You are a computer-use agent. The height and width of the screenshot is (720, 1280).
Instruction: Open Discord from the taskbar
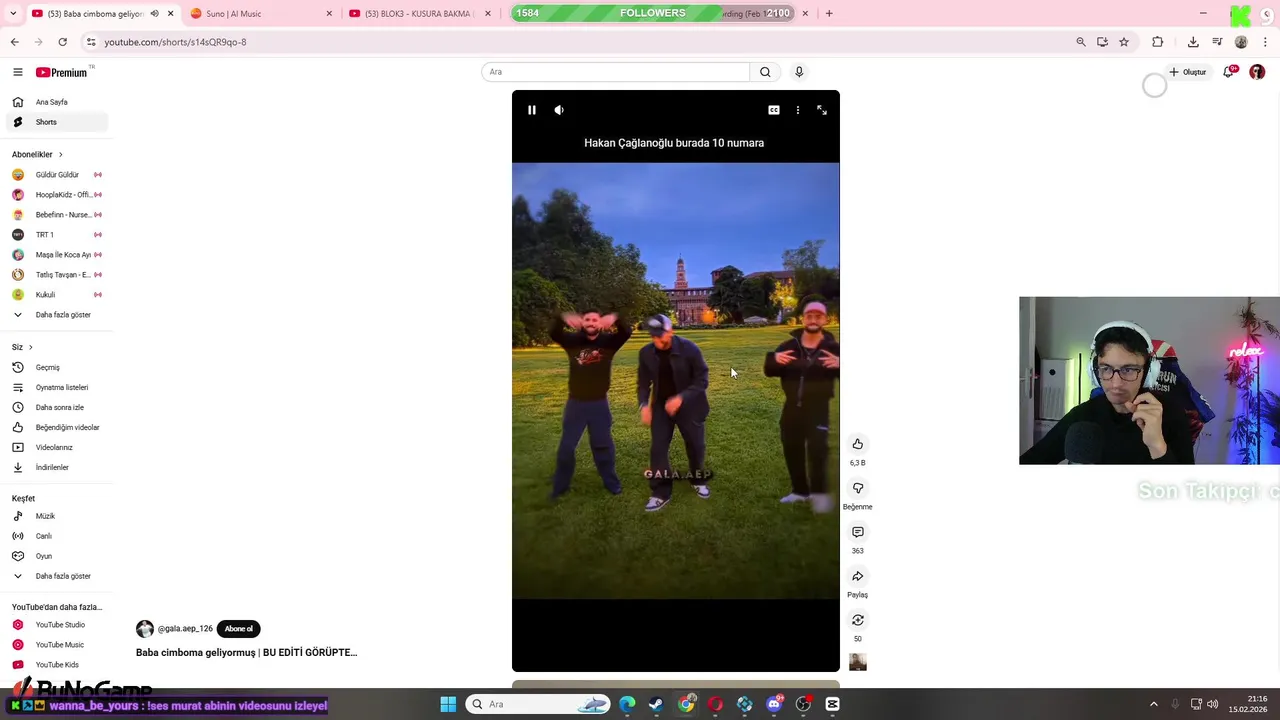point(774,704)
